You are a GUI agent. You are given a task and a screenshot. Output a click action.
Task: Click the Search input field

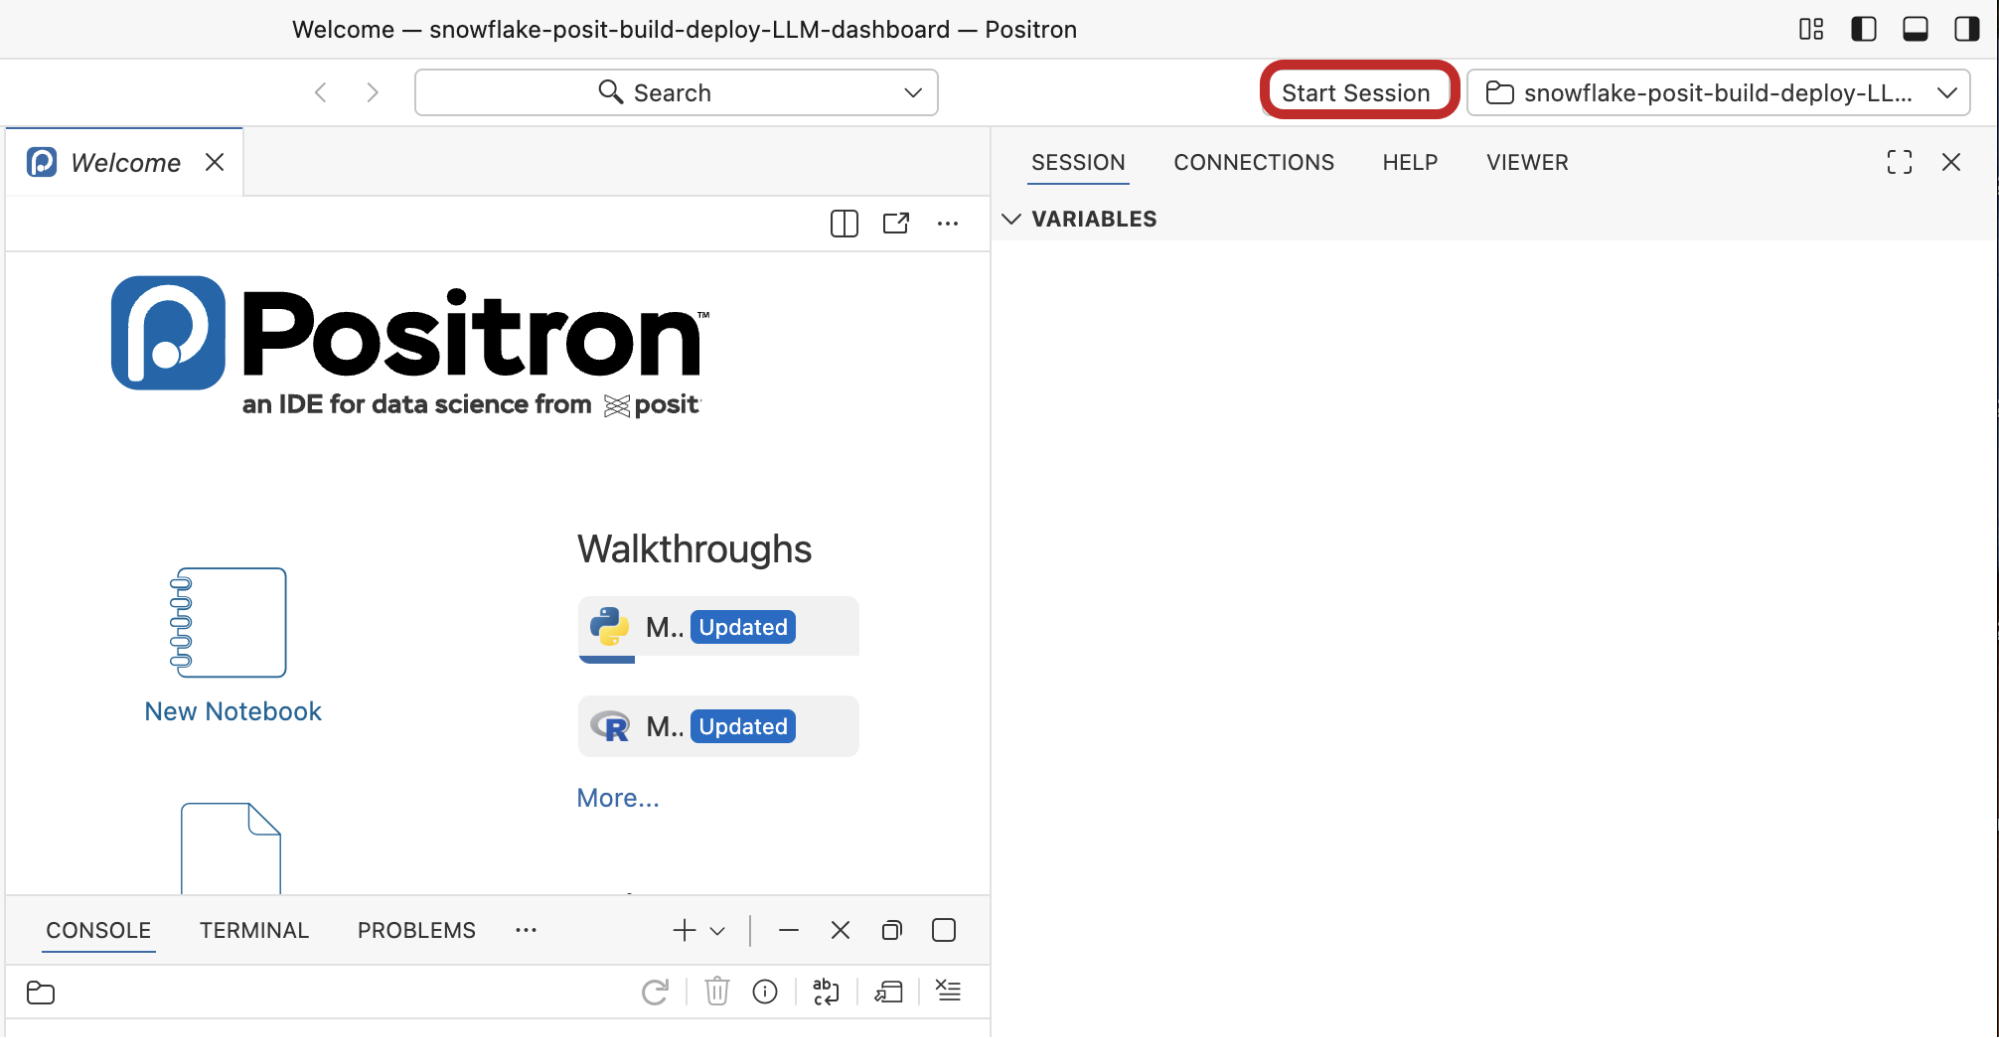(x=675, y=92)
